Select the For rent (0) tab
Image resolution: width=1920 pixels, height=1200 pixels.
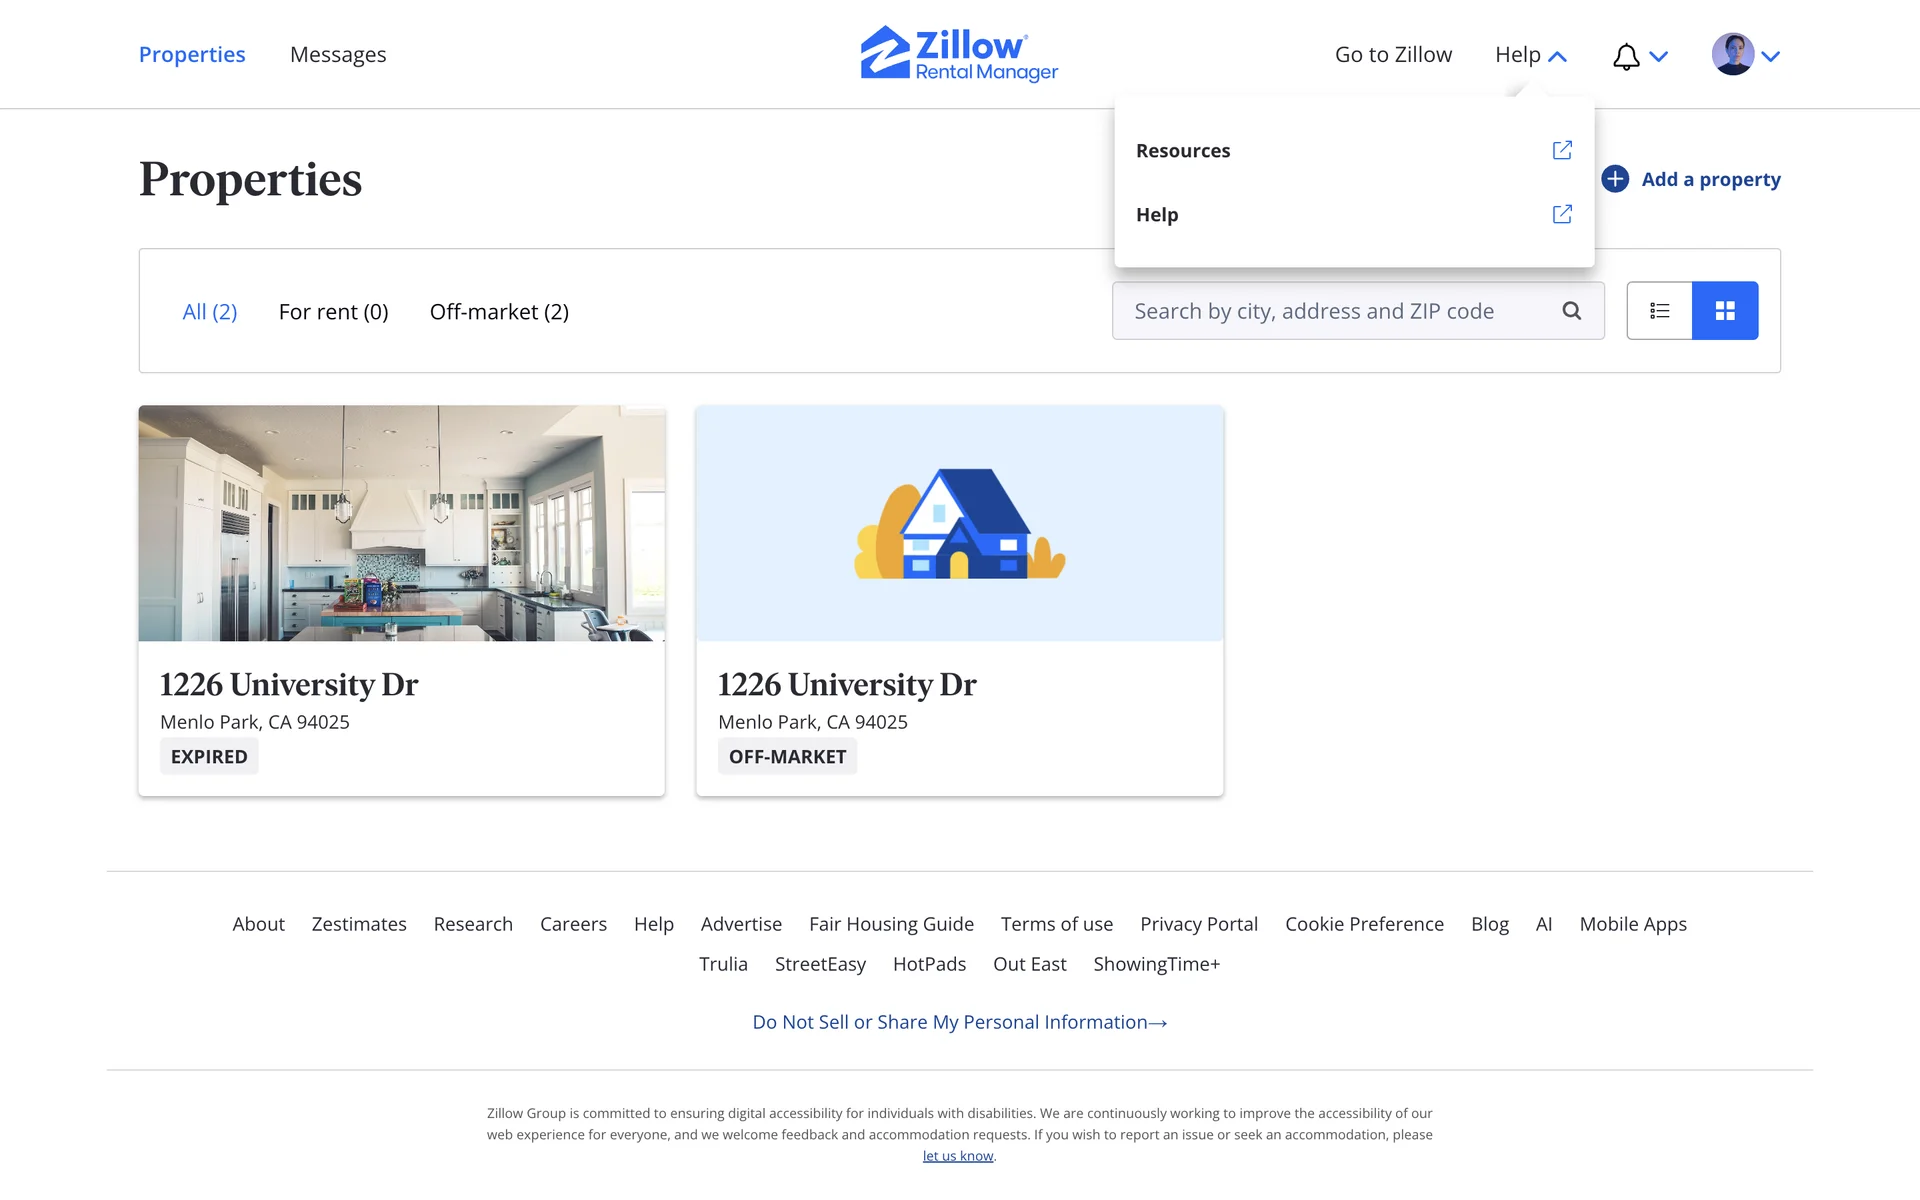pyautogui.click(x=333, y=312)
